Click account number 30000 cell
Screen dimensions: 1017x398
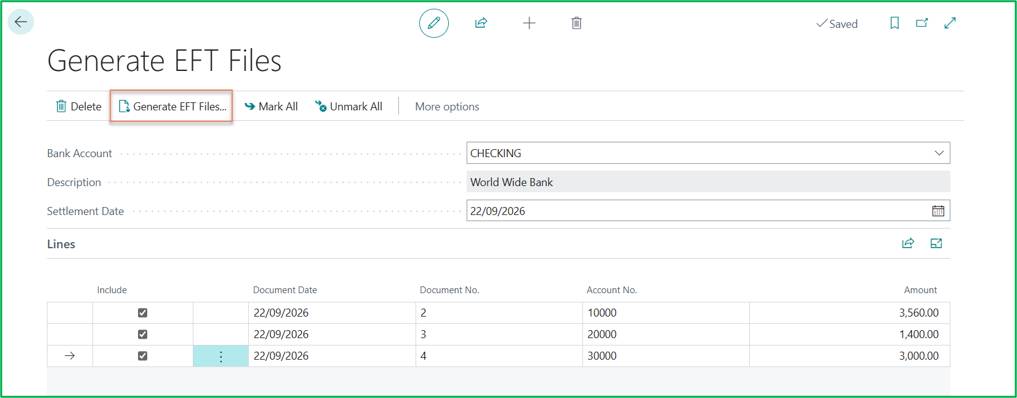click(666, 356)
